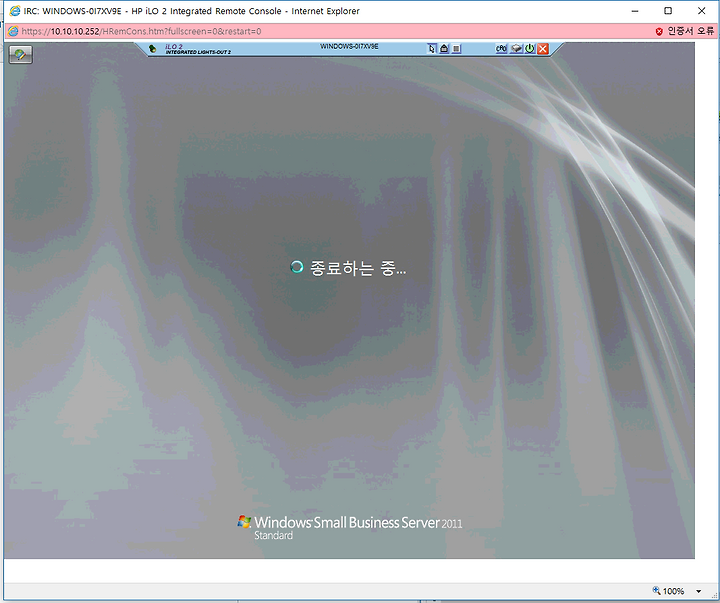This screenshot has height=603, width=720.
Task: Click the gray square icon after the lock
Action: coord(456,48)
